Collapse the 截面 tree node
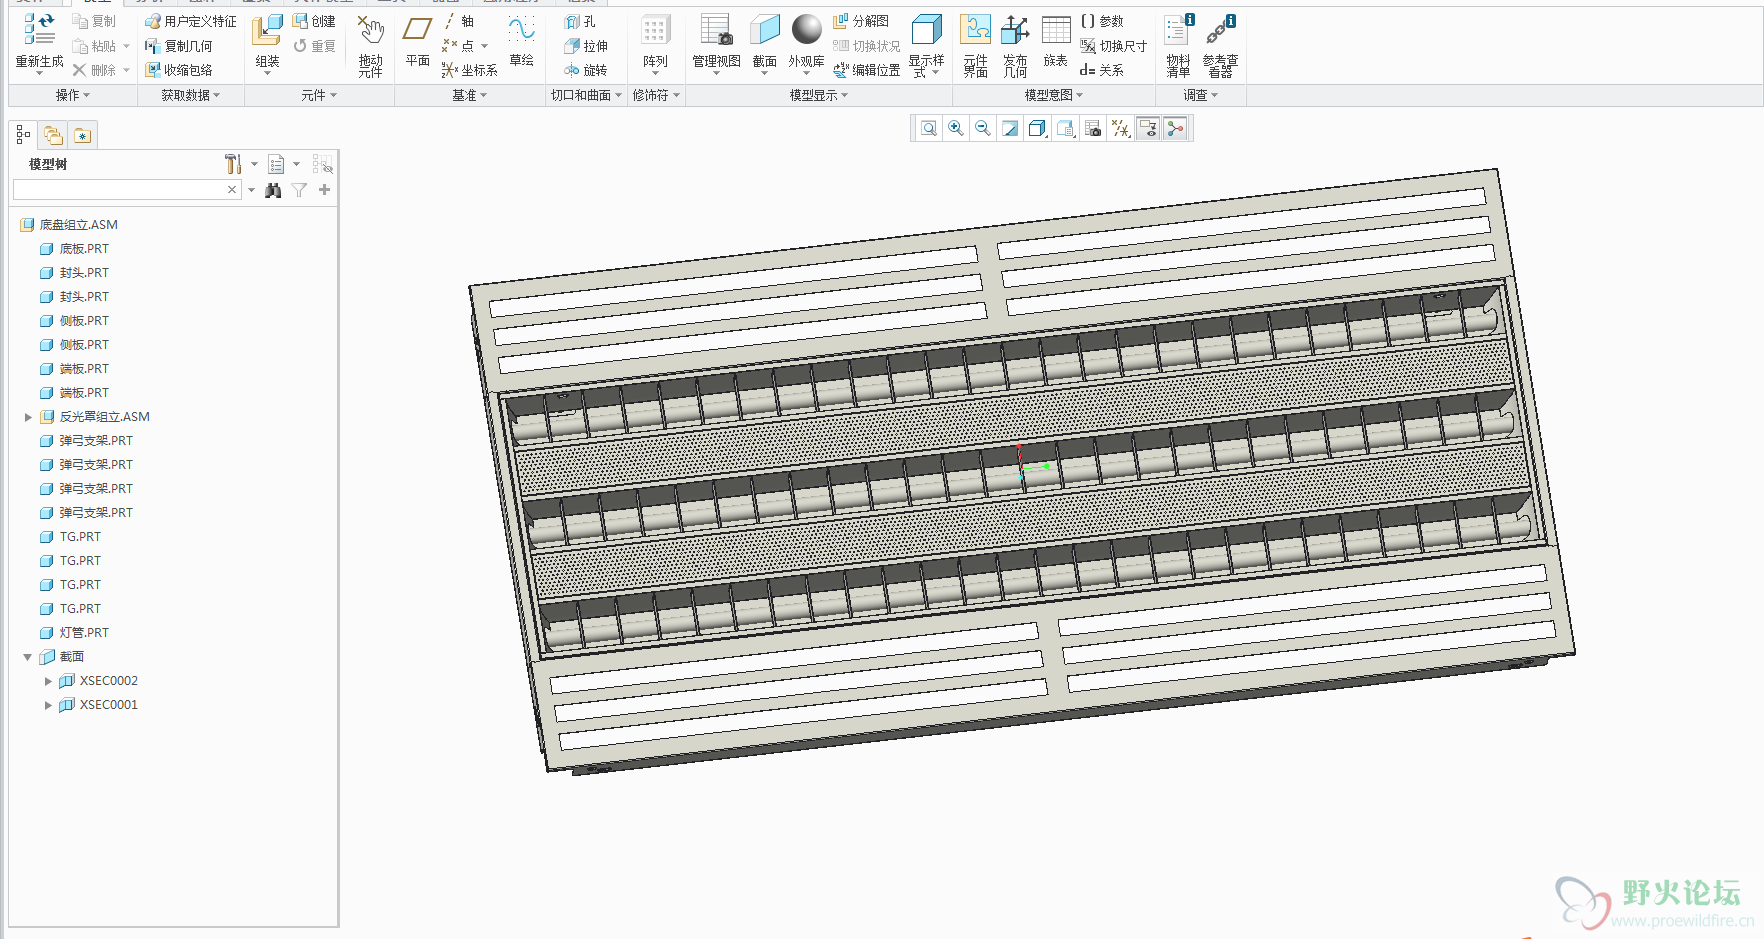Viewport: 1764px width, 939px height. 28,657
